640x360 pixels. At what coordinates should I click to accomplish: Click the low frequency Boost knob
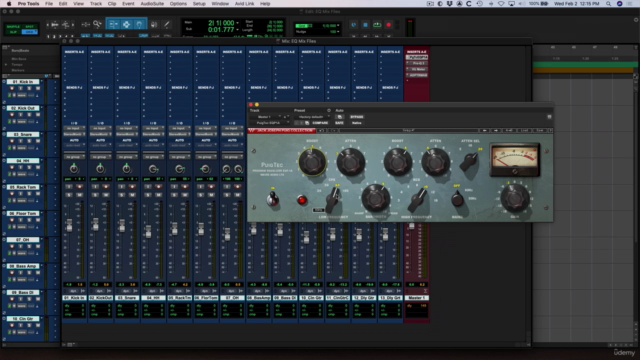pos(312,162)
